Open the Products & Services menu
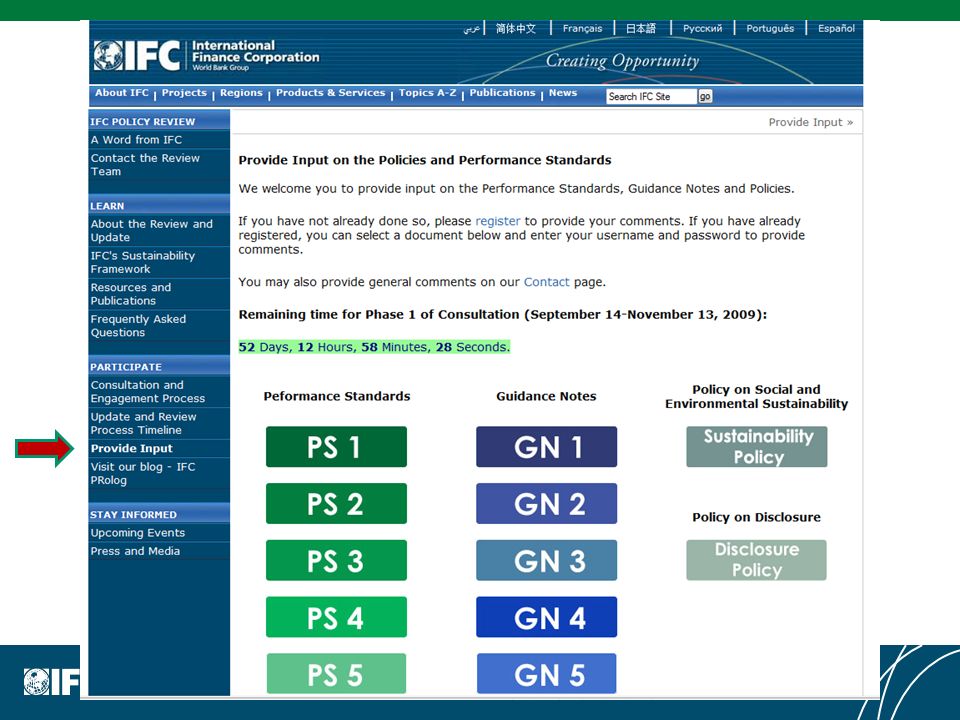The image size is (960, 720). (x=331, y=92)
